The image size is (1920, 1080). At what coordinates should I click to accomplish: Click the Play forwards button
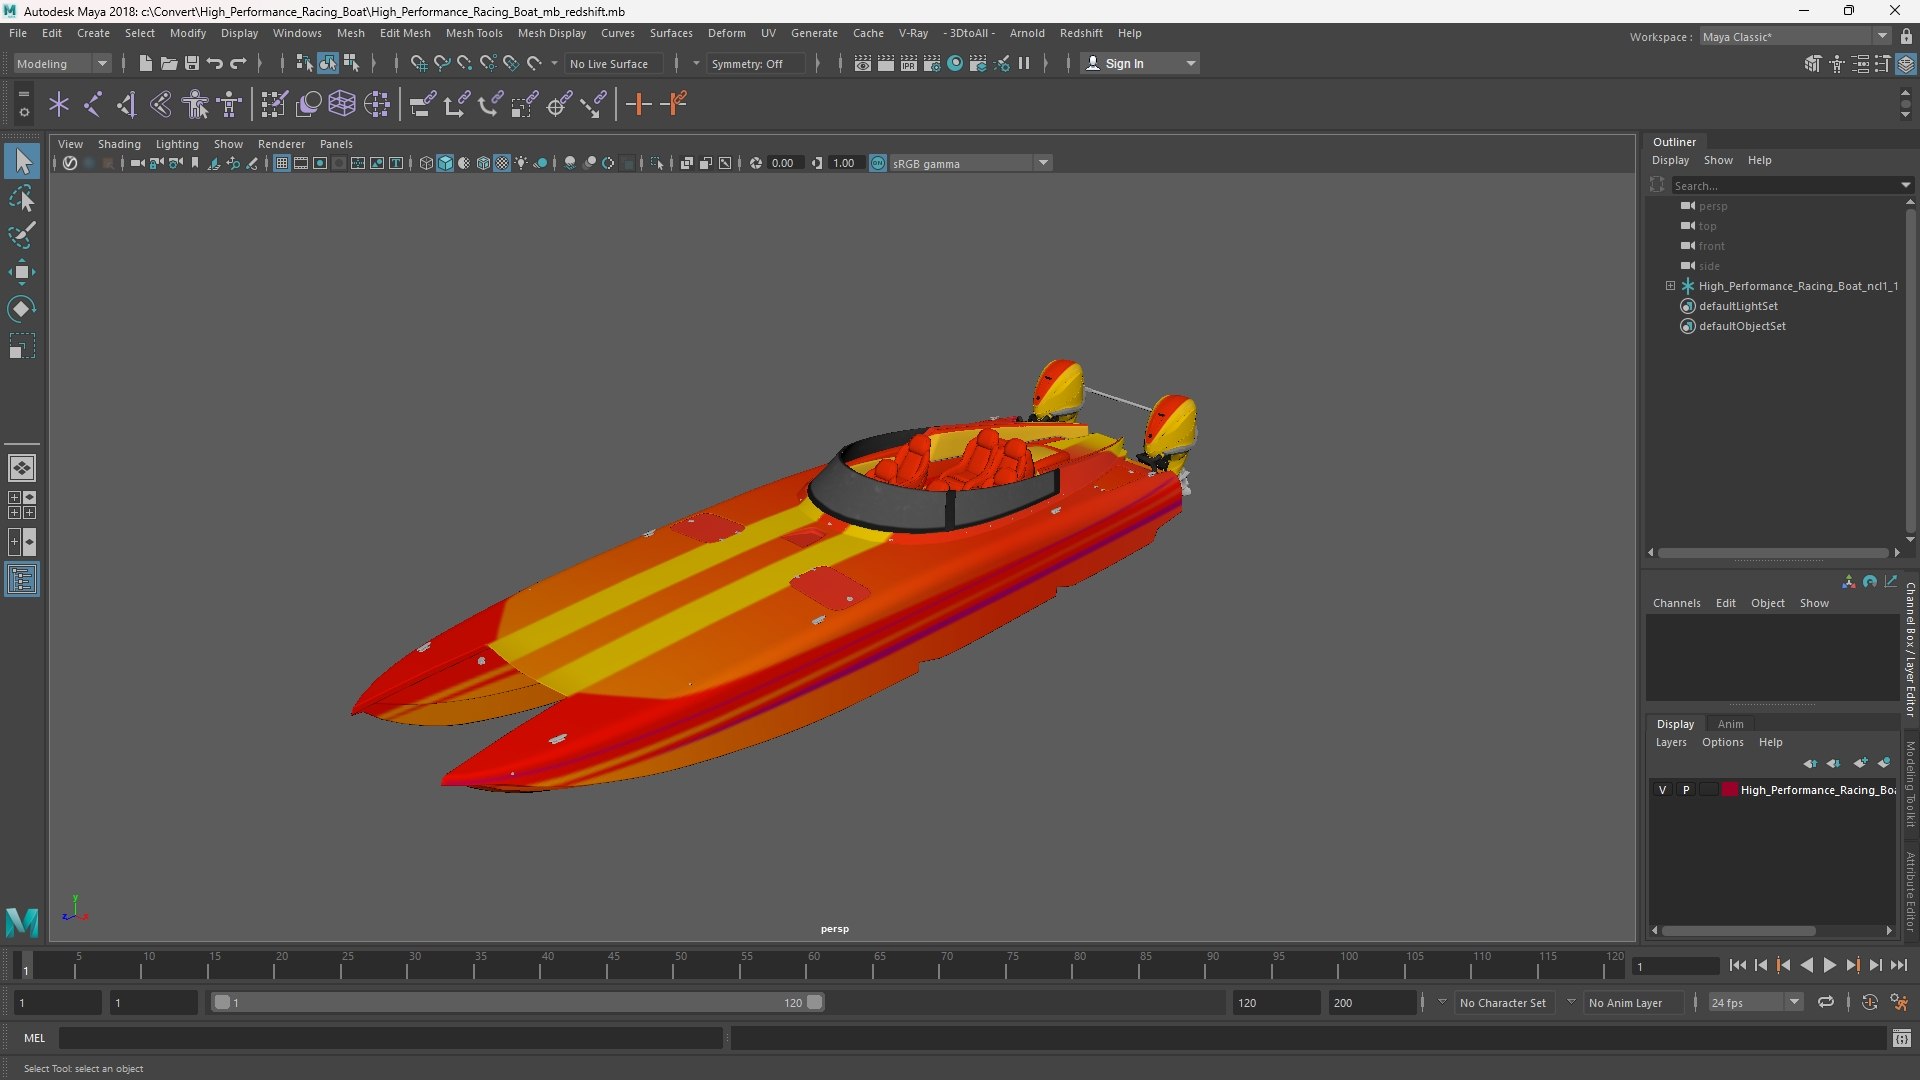point(1829,966)
